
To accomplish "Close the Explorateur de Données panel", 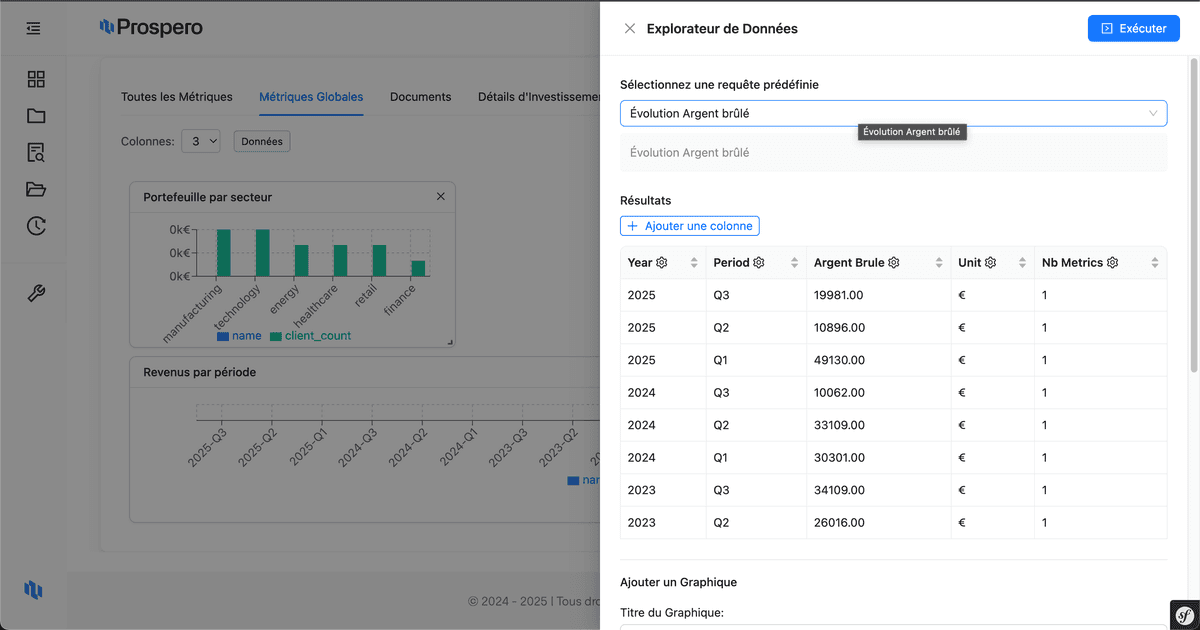I will coord(629,29).
